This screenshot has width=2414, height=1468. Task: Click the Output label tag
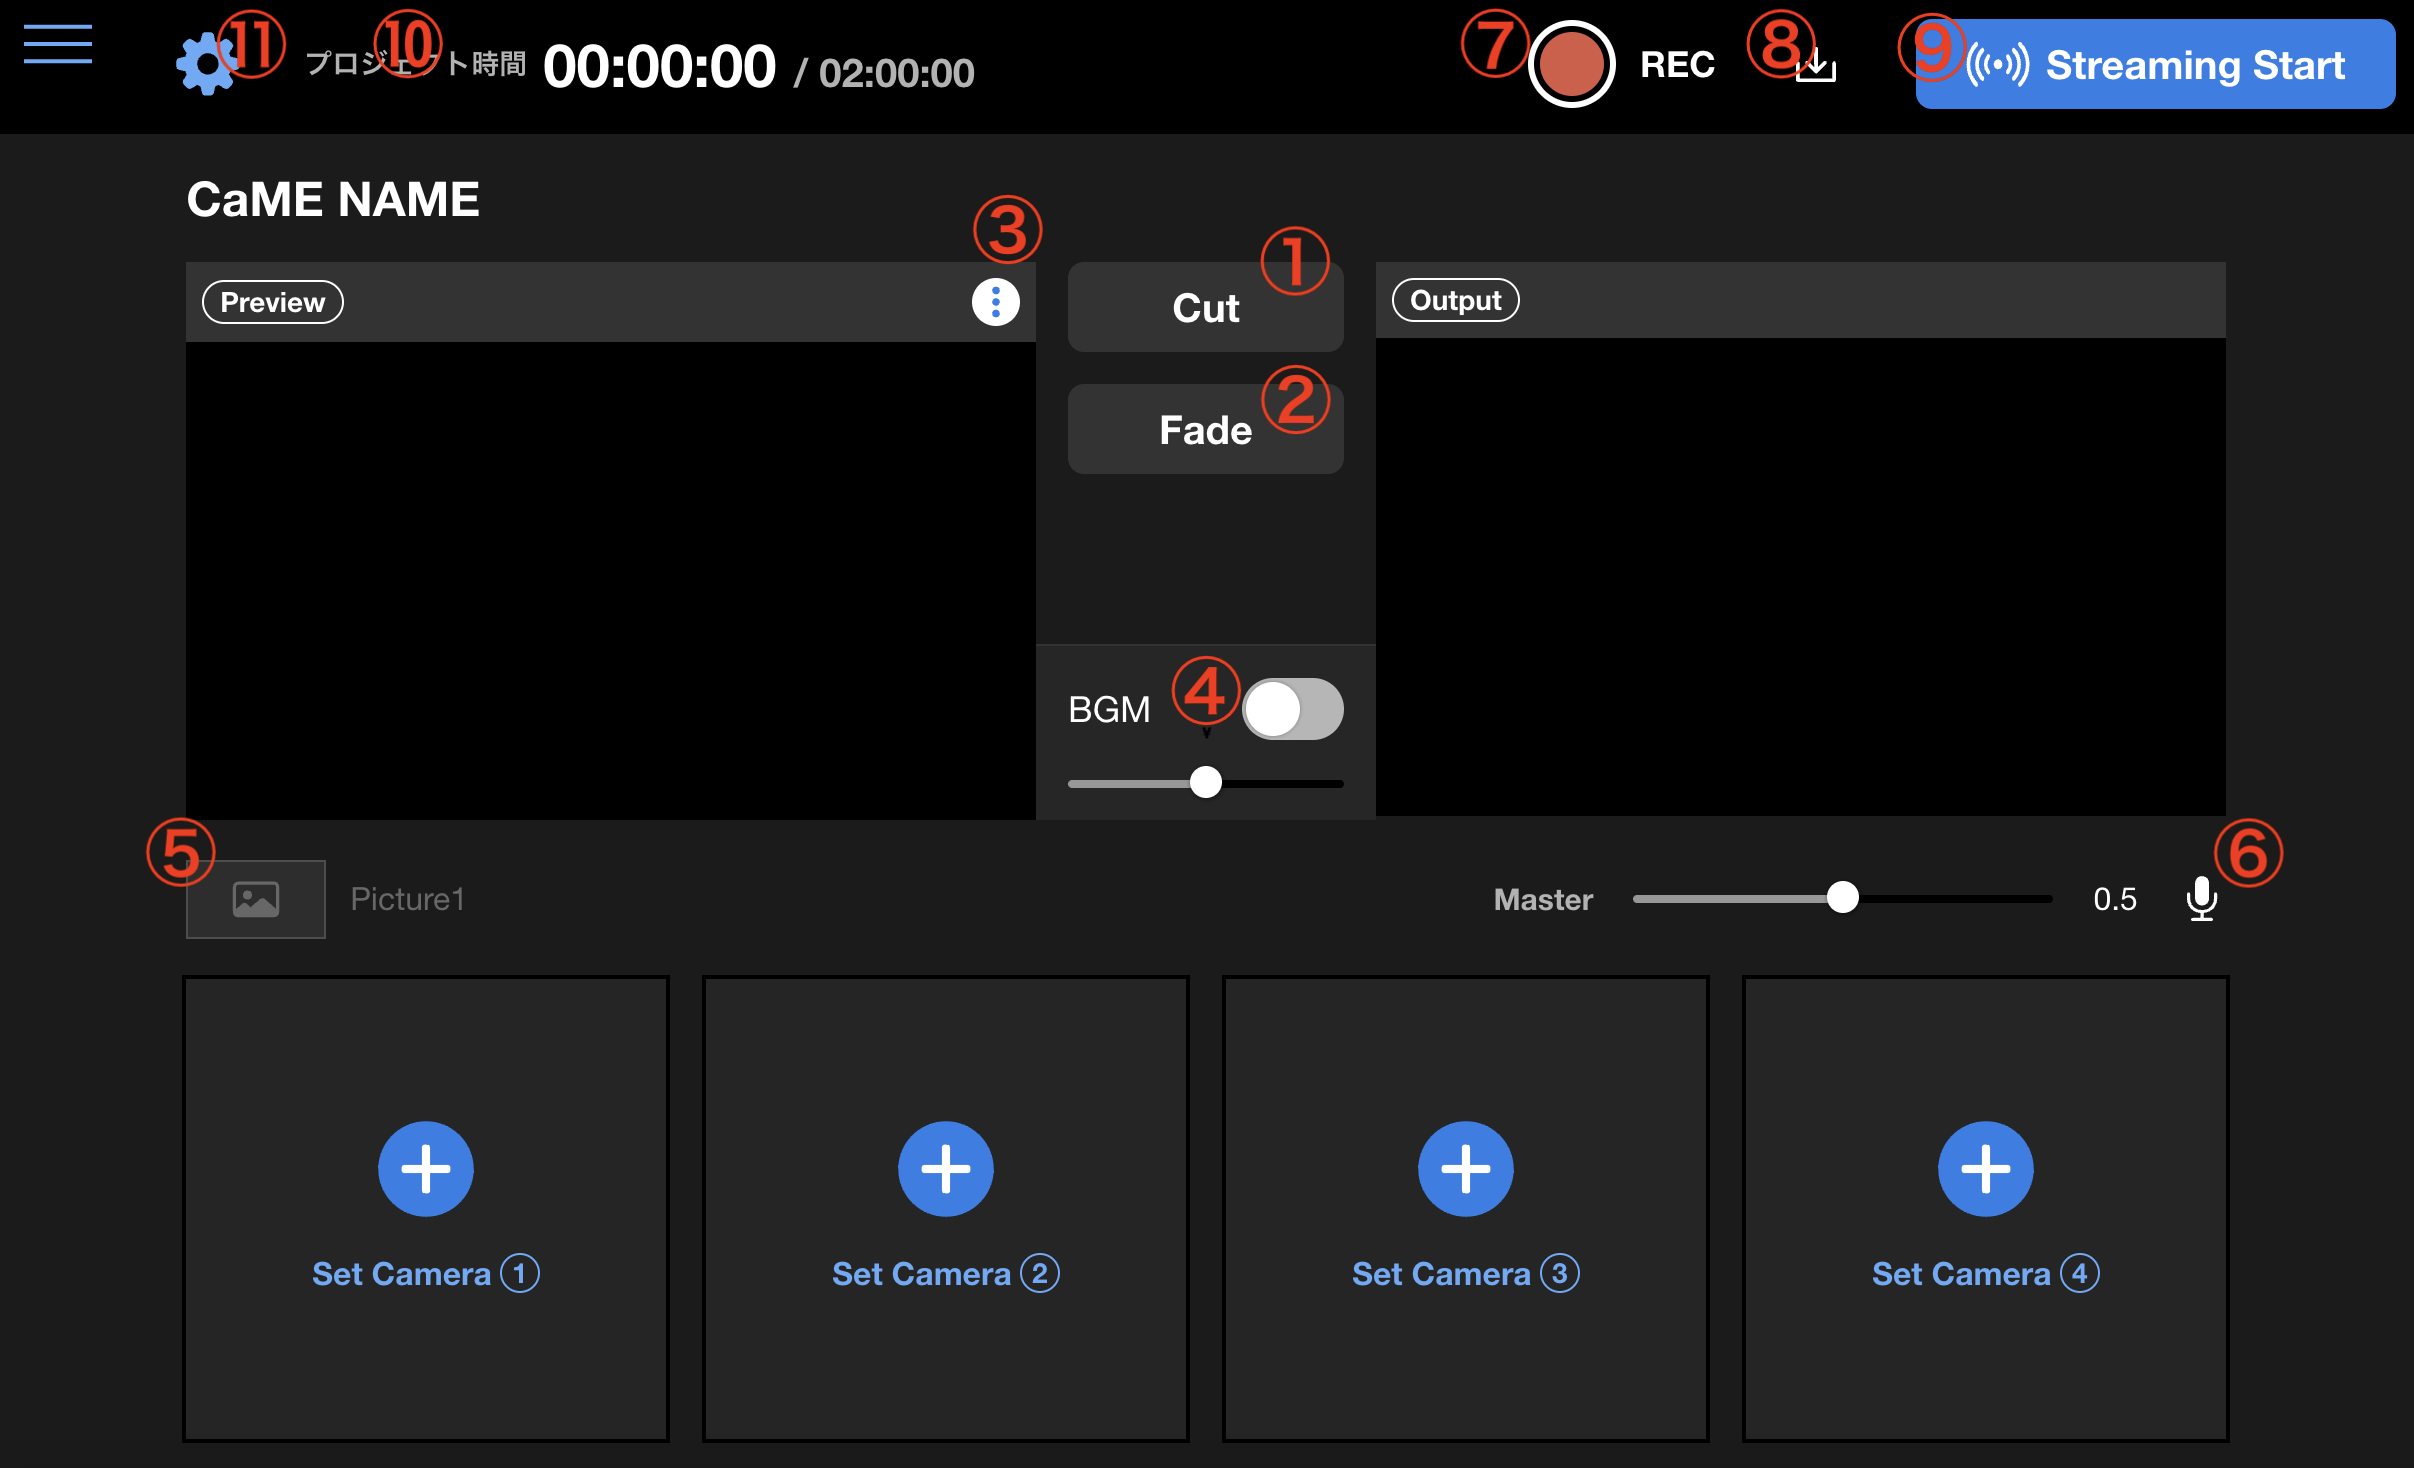(1455, 300)
